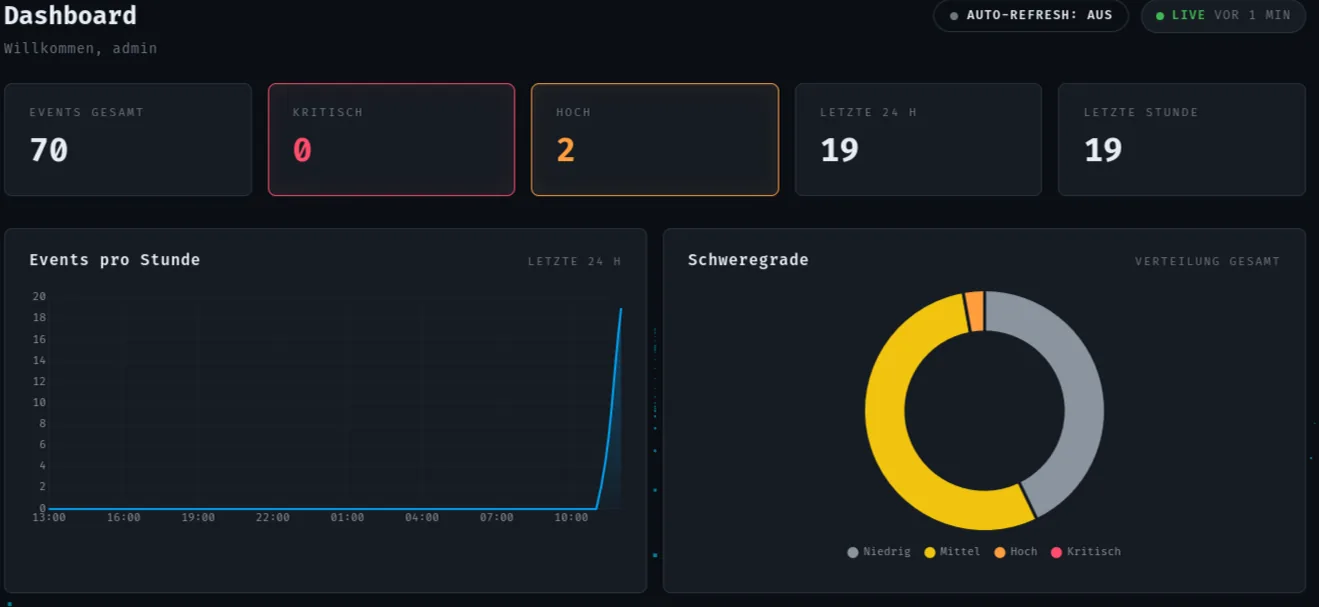Click the 'Schweregrade' chart title
The height and width of the screenshot is (607, 1319).
coord(748,260)
